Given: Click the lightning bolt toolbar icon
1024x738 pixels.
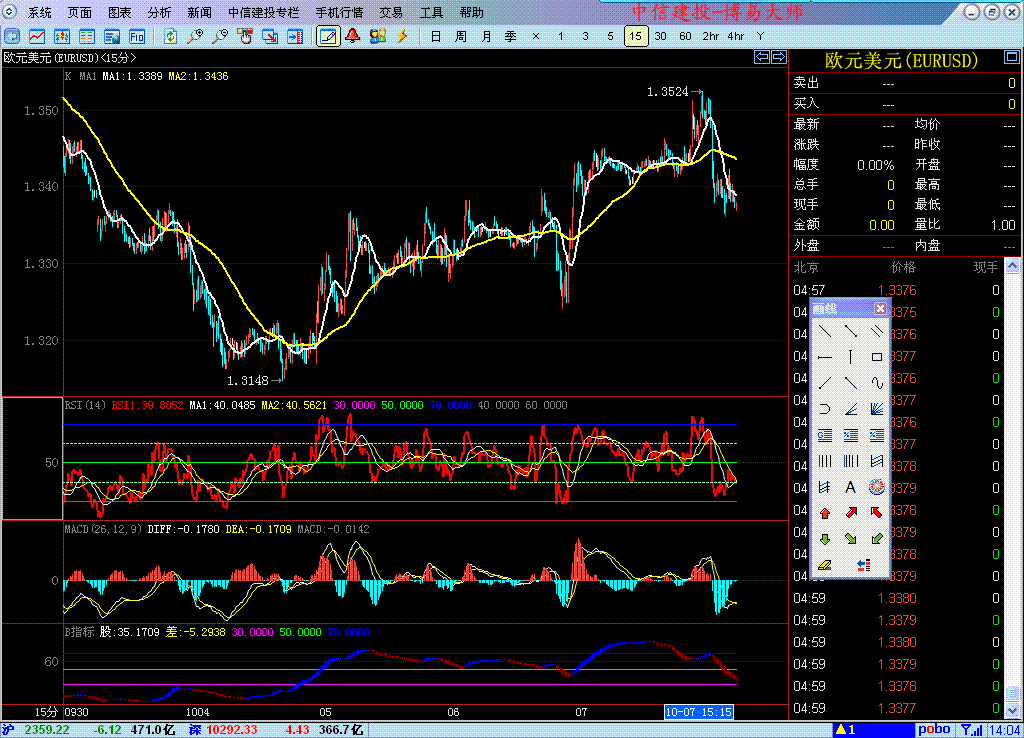Looking at the screenshot, I should [x=403, y=36].
